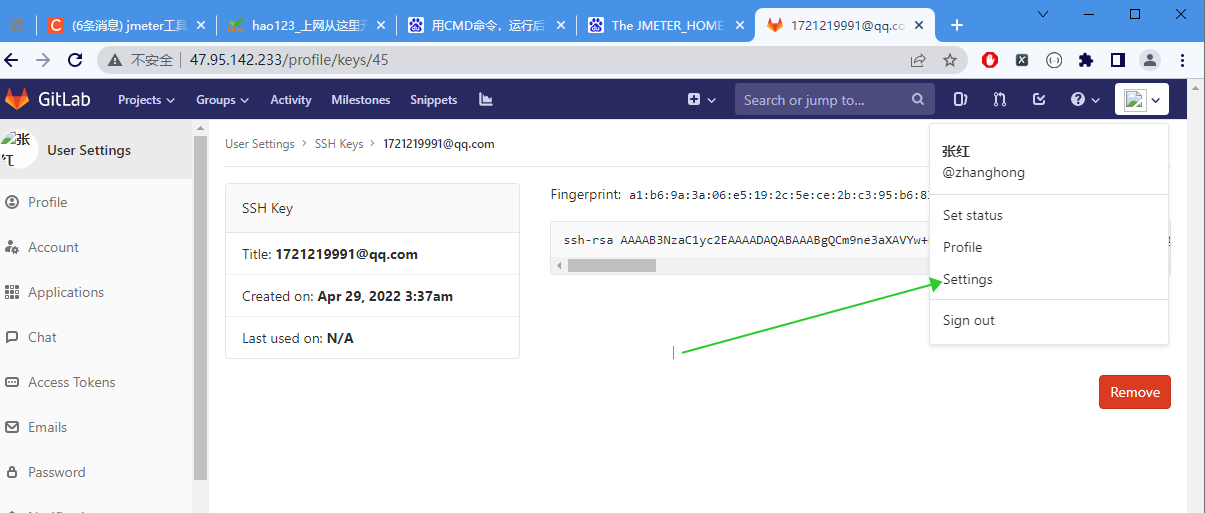Viewport: 1205px width, 513px height.
Task: Click the @zhanghong user name entry
Action: pyautogui.click(x=983, y=172)
